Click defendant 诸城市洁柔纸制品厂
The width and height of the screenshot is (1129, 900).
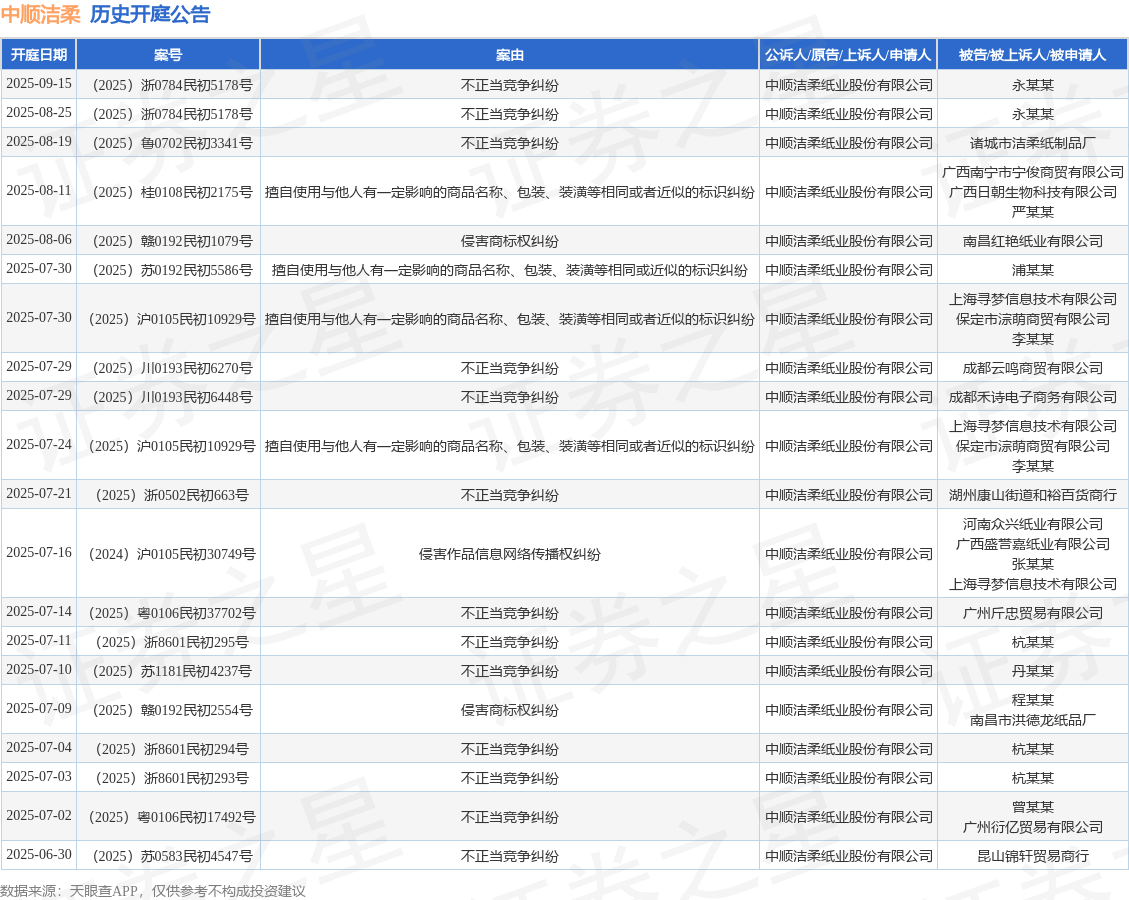[1033, 143]
